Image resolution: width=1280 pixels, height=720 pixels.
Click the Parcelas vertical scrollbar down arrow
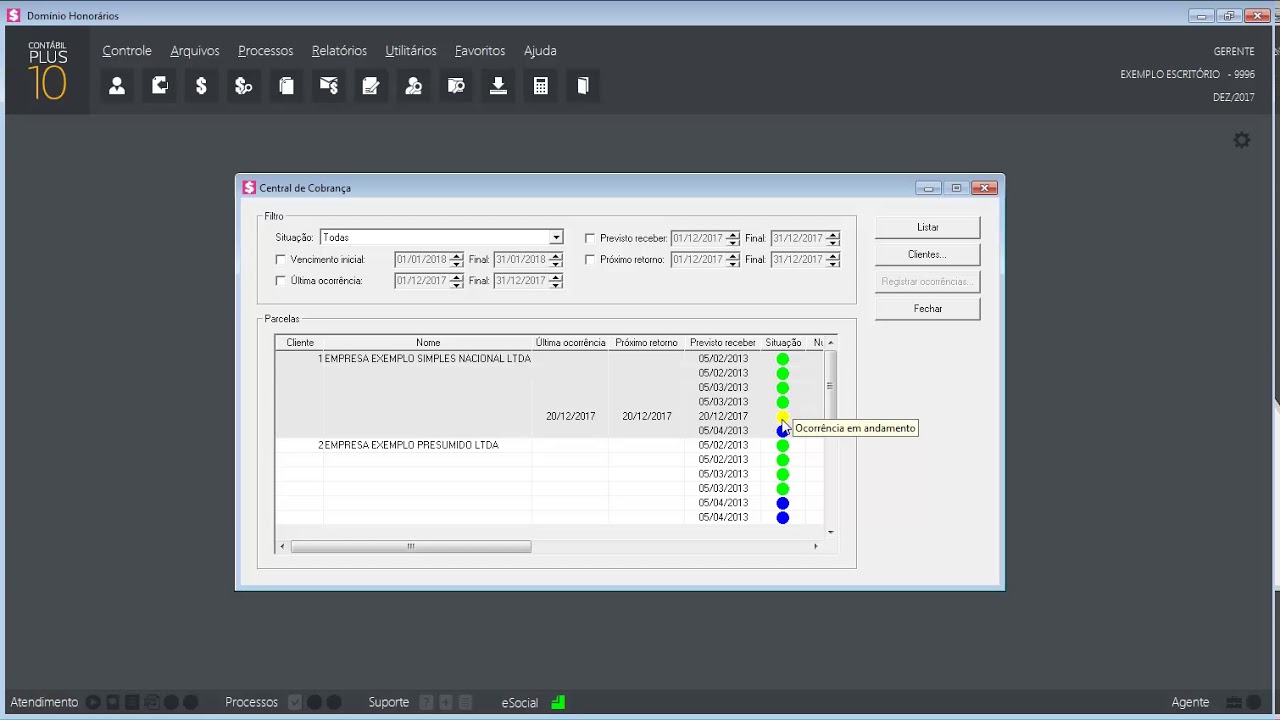pyautogui.click(x=830, y=532)
